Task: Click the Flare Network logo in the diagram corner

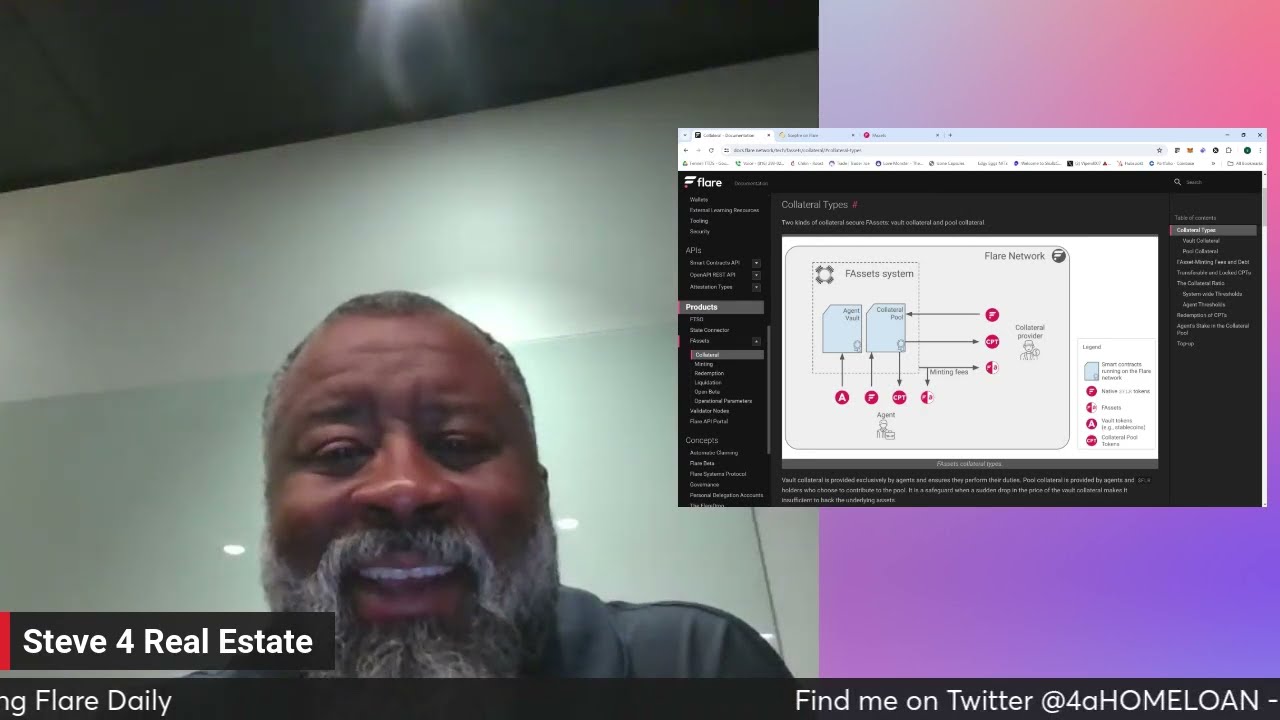Action: click(1059, 256)
